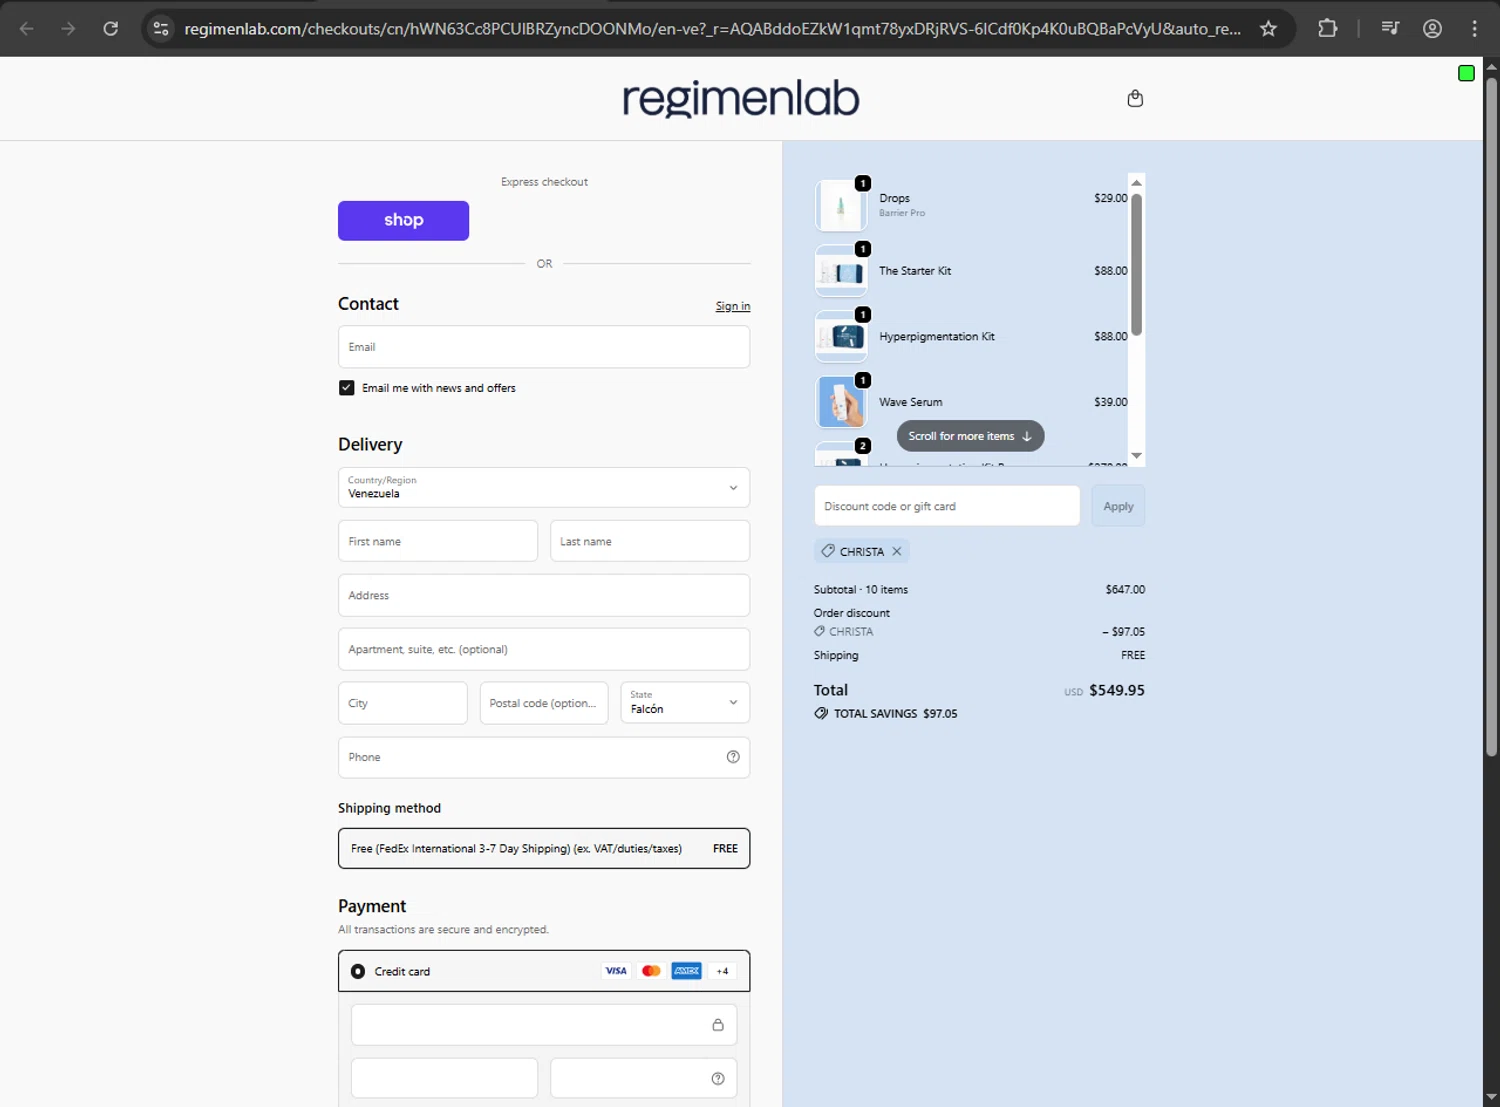Remove the CHRISTA discount code tag
The image size is (1500, 1107).
pyautogui.click(x=897, y=551)
